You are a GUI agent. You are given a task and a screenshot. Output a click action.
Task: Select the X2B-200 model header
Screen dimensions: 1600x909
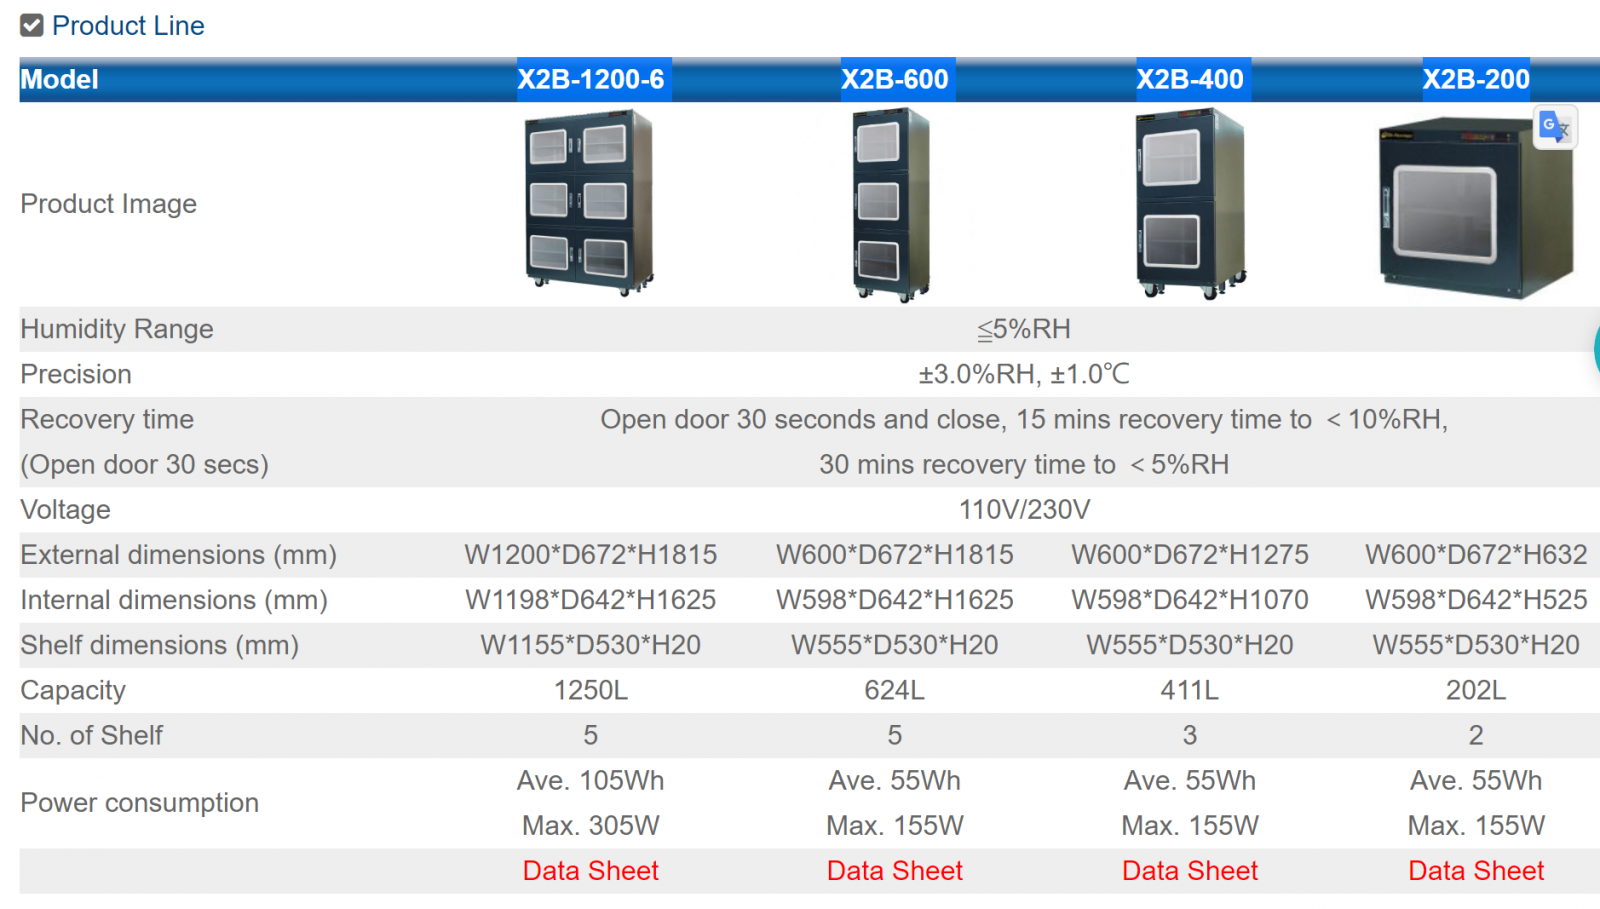(x=1475, y=80)
